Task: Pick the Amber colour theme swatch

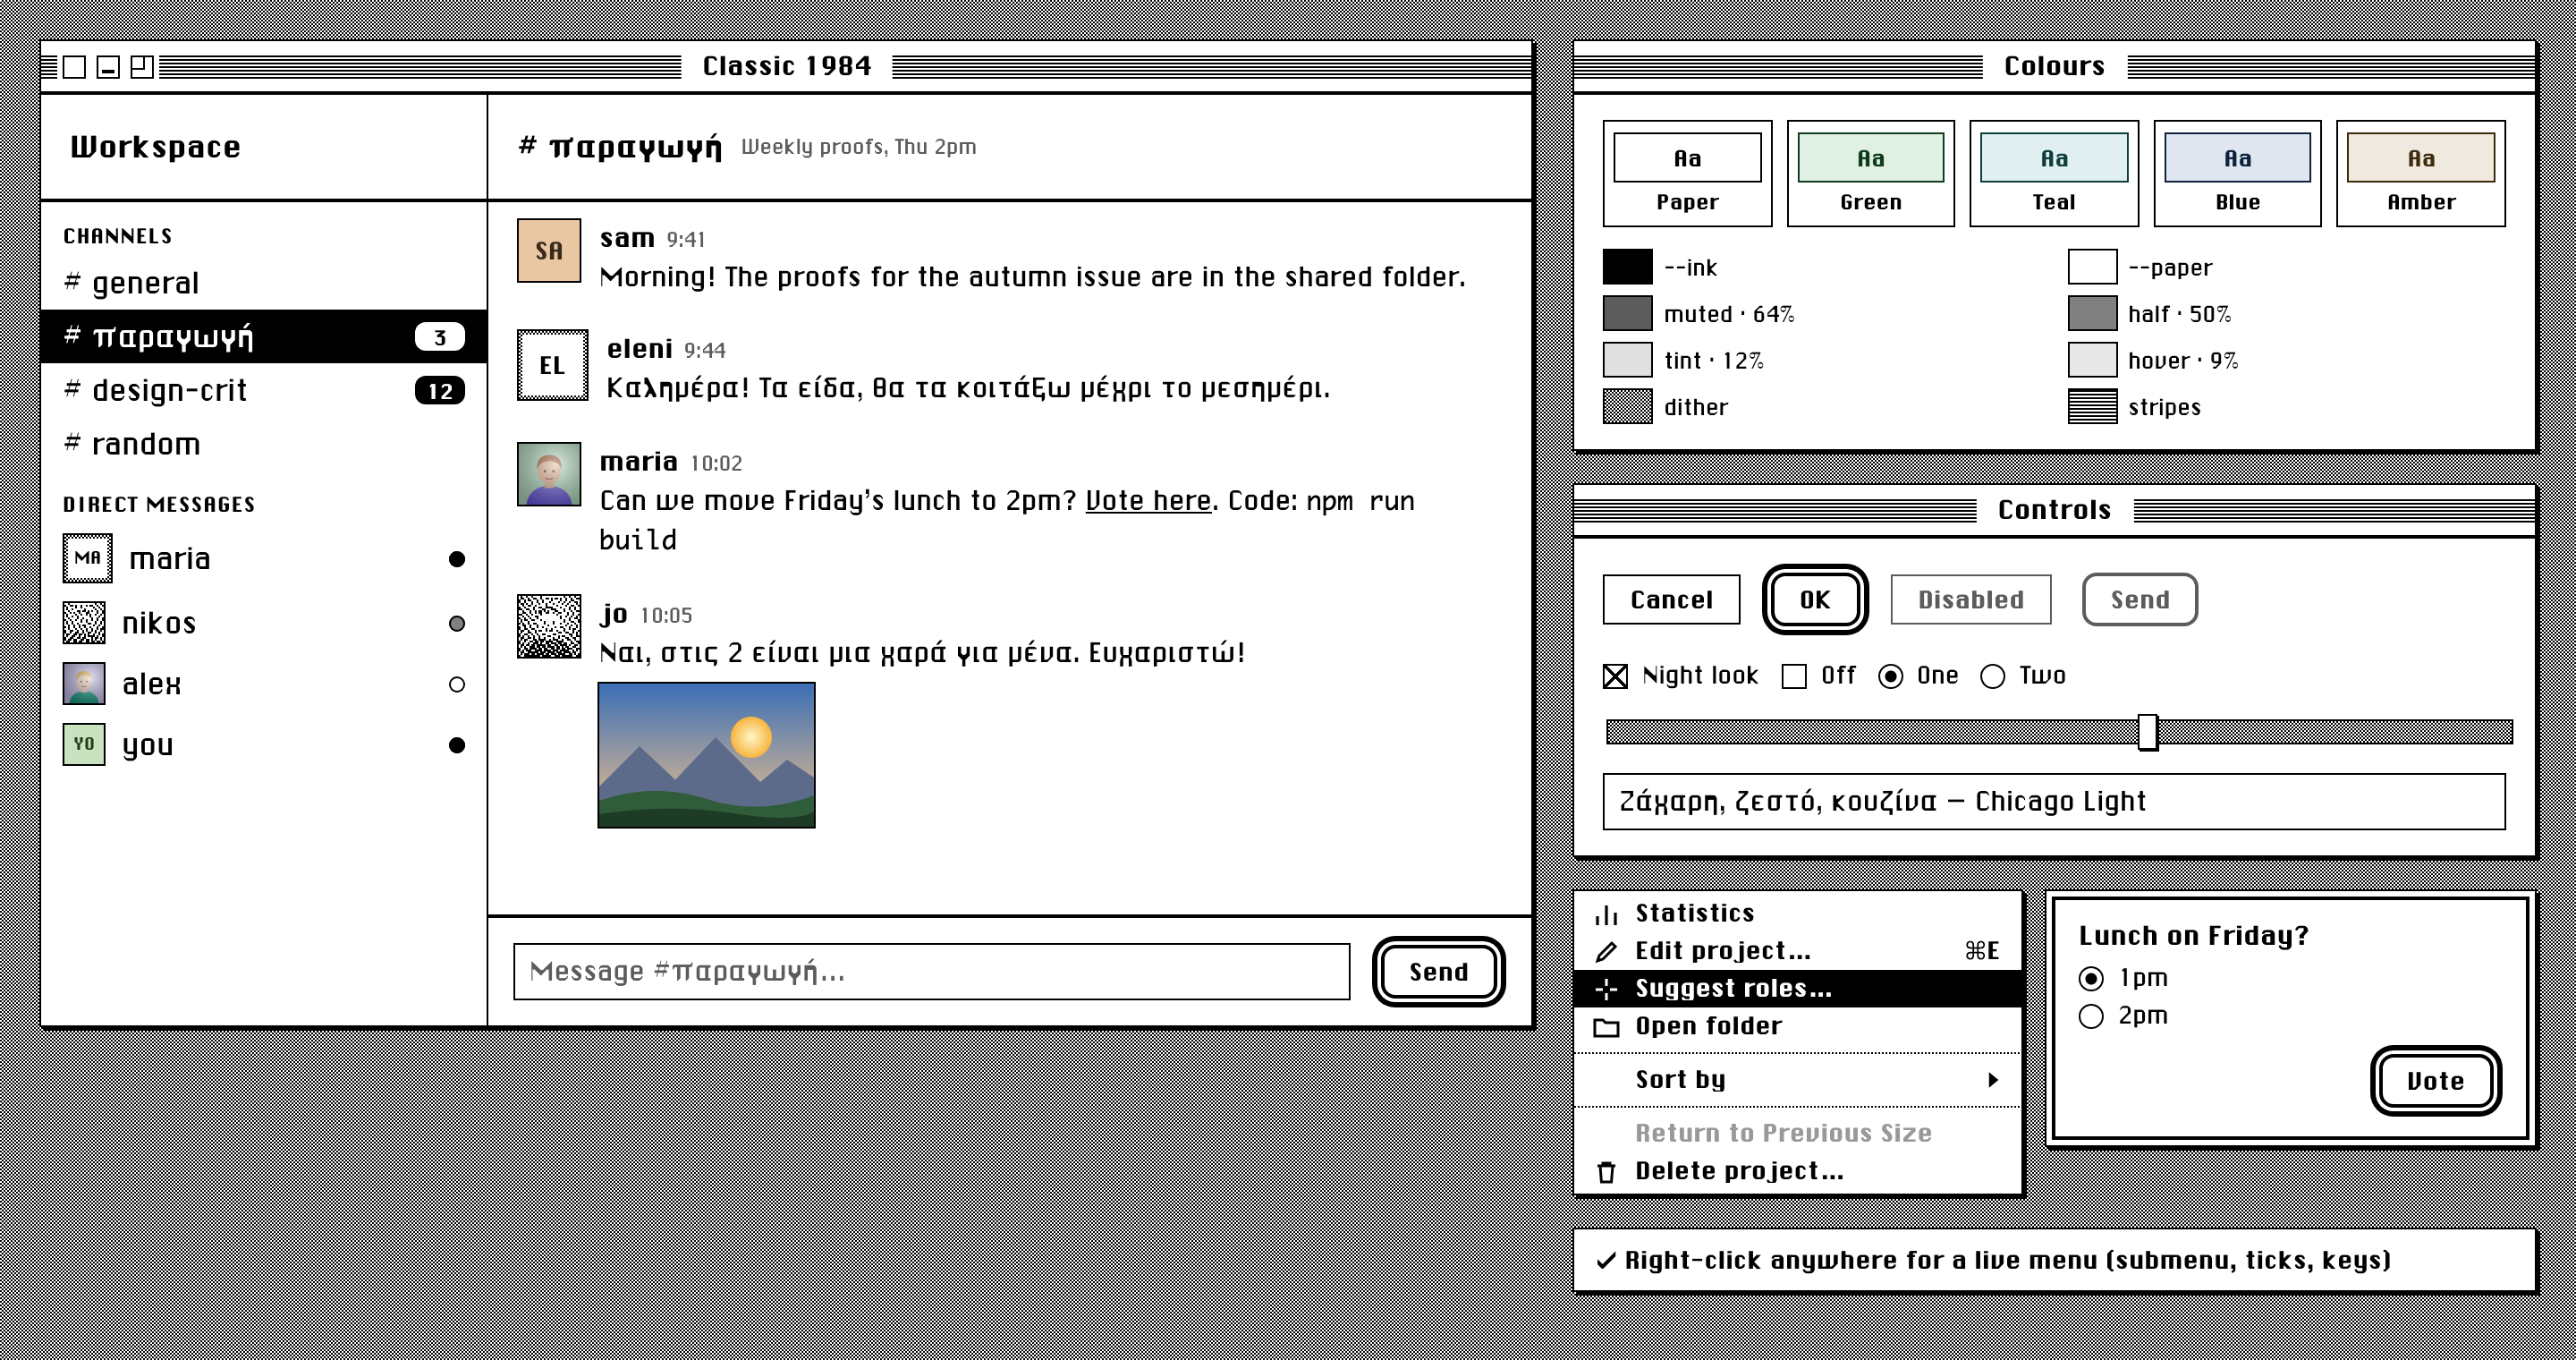Action: [x=2420, y=174]
